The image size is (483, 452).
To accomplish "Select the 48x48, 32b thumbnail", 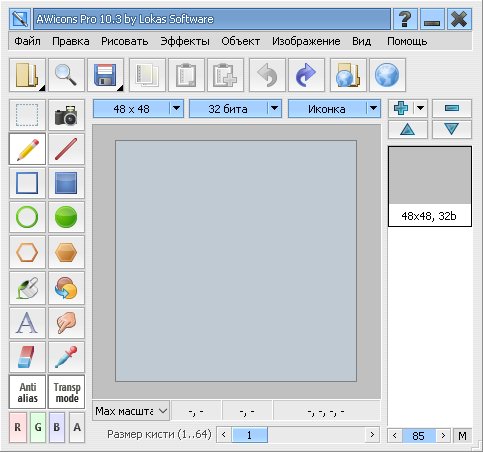I will [430, 187].
